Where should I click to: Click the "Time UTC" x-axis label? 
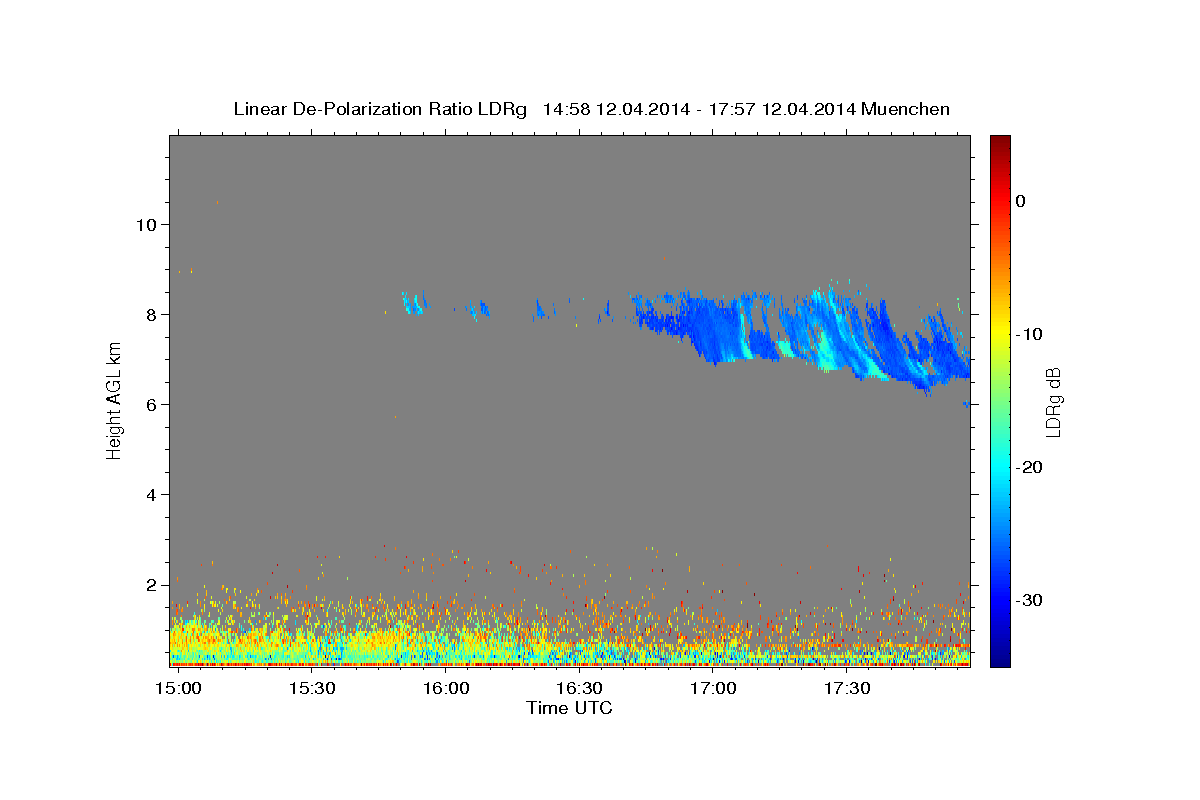click(569, 708)
